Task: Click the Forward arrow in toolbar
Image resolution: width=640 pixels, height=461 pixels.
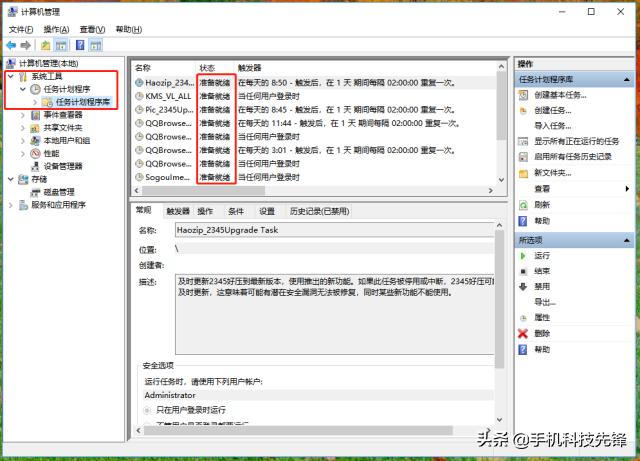Action: 25,45
